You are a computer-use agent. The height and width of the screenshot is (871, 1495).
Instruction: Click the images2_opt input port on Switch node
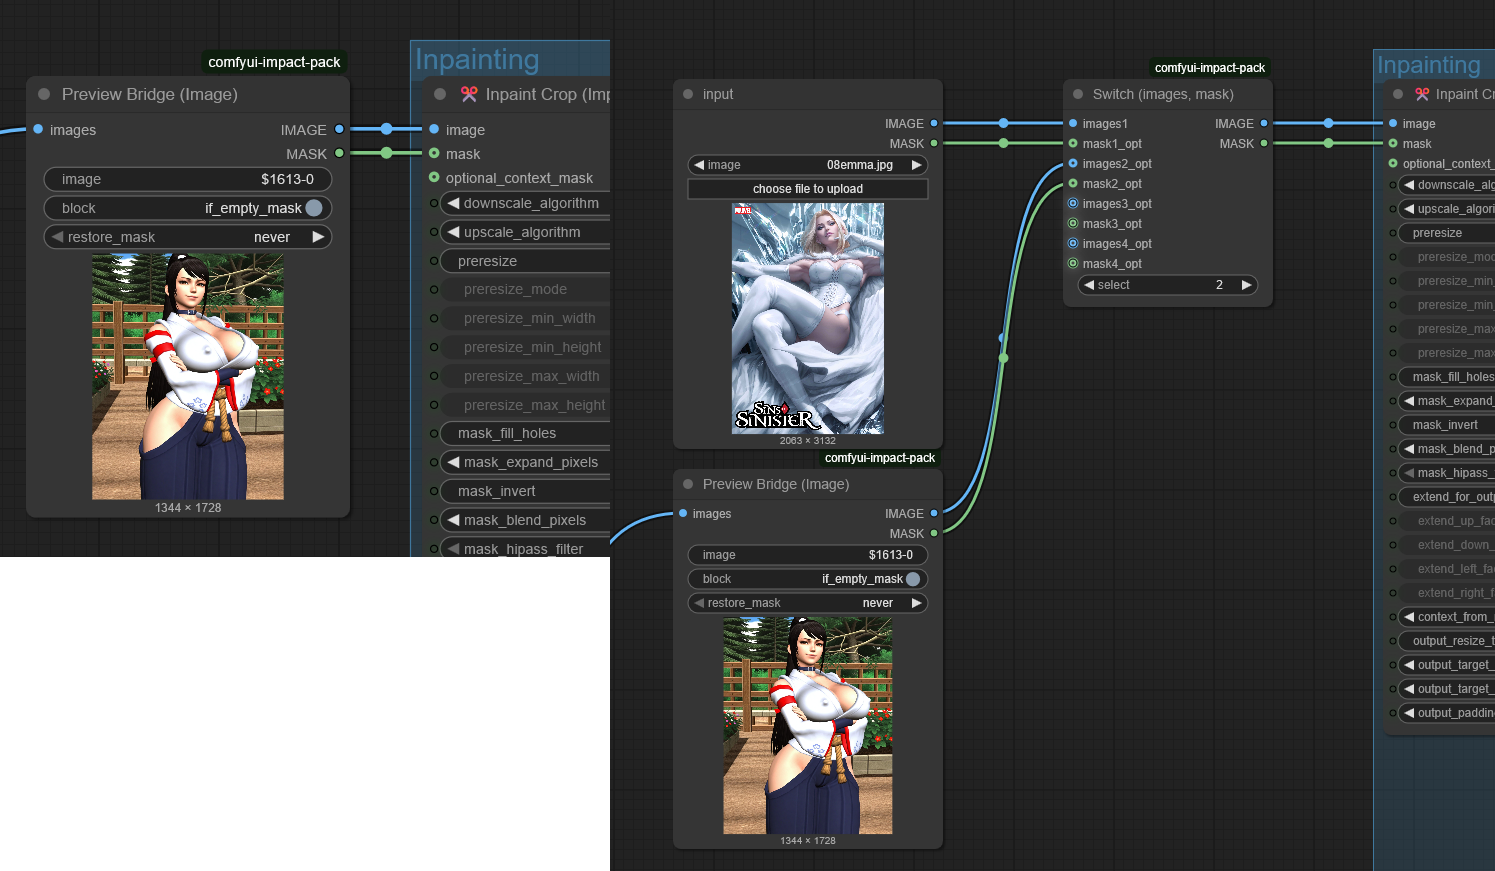point(1073,164)
